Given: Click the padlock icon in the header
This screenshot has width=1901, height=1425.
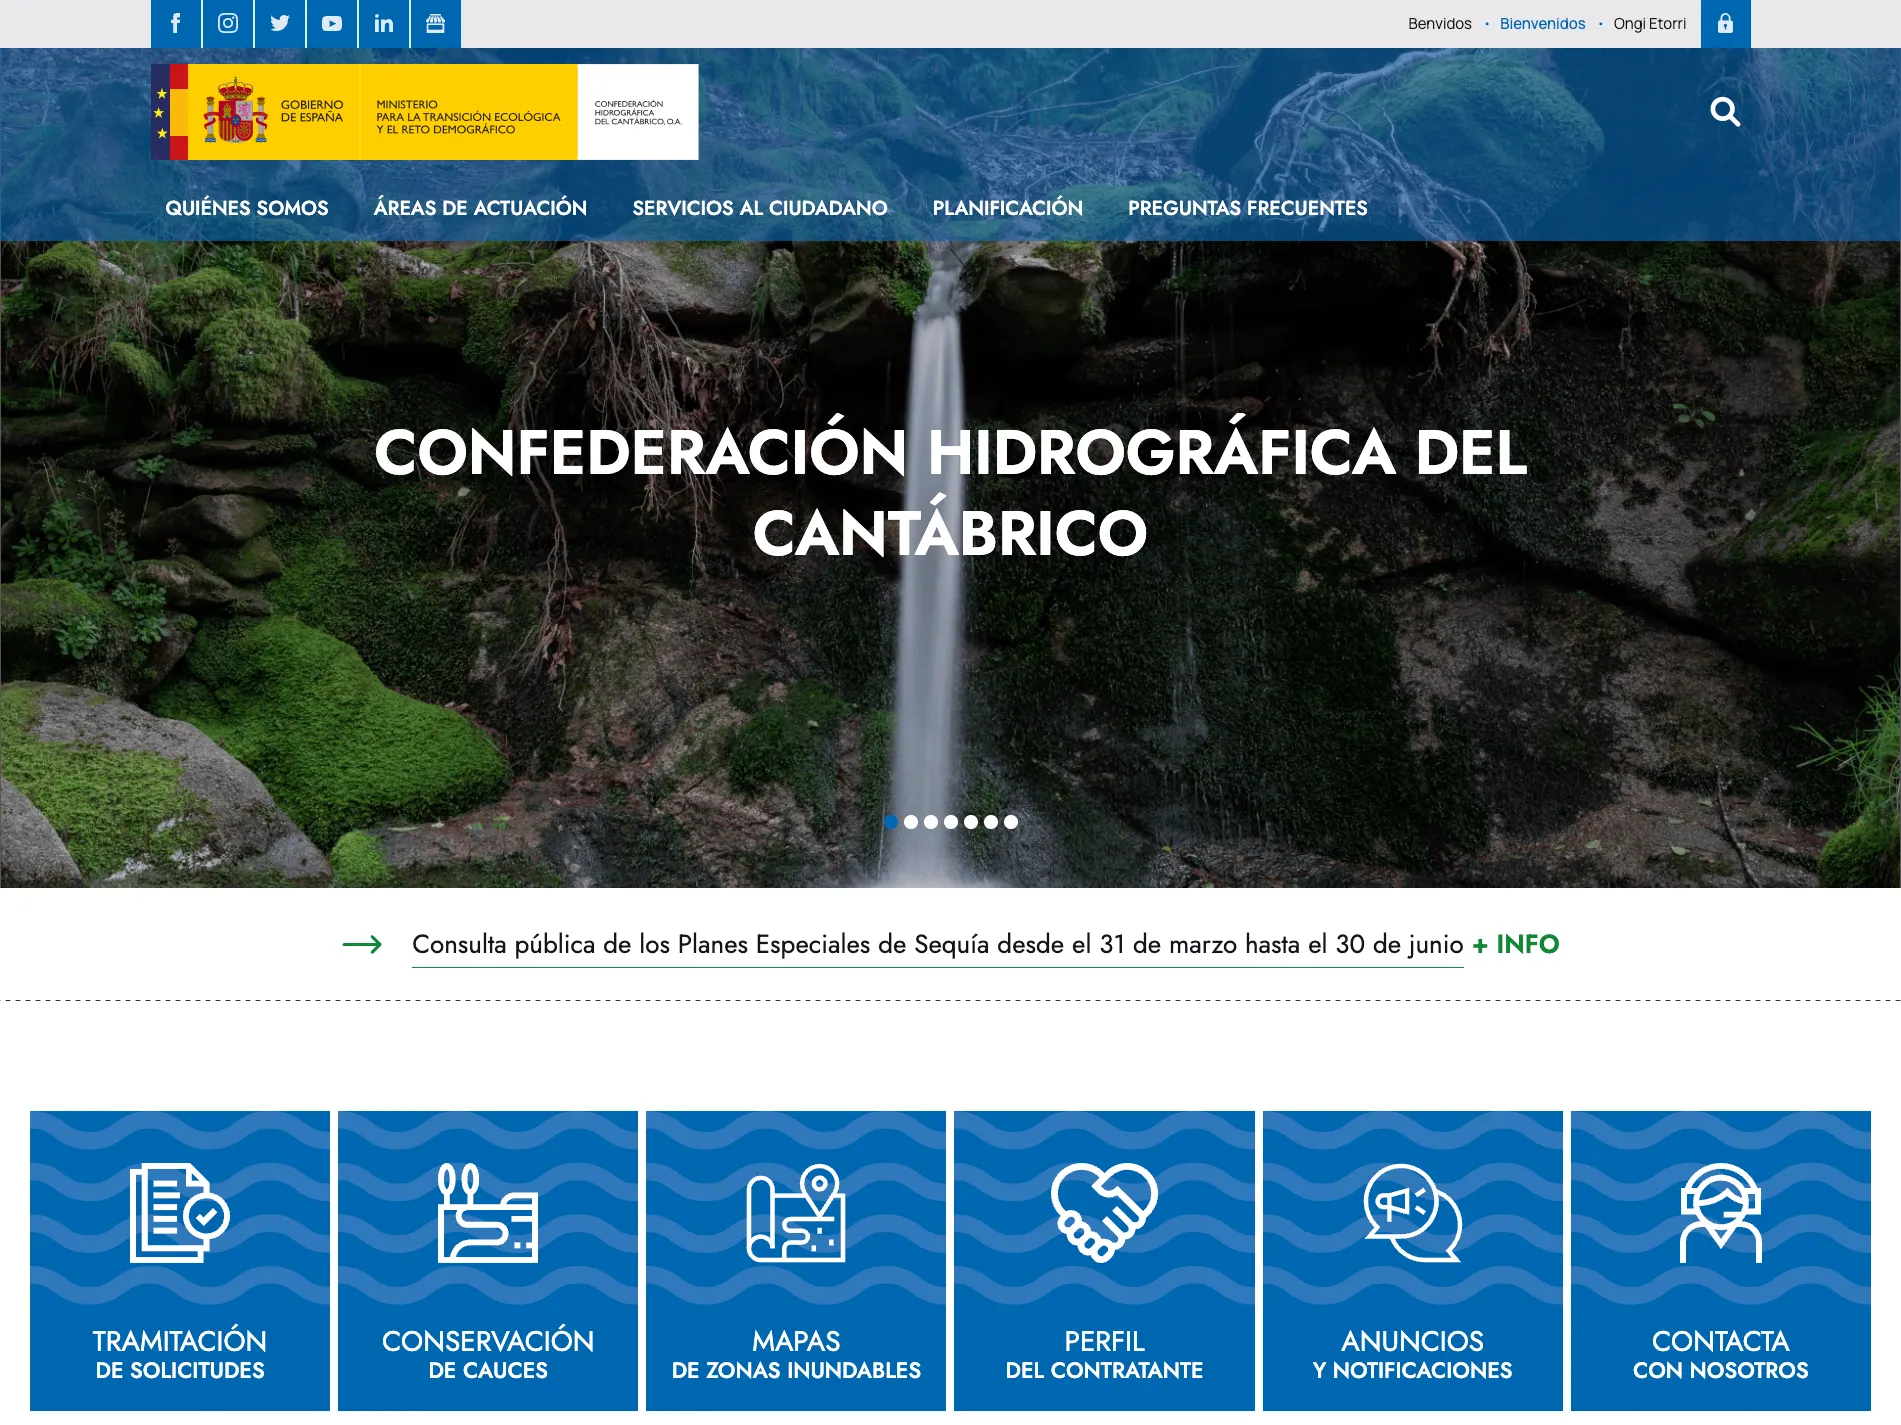Looking at the screenshot, I should 1725,24.
